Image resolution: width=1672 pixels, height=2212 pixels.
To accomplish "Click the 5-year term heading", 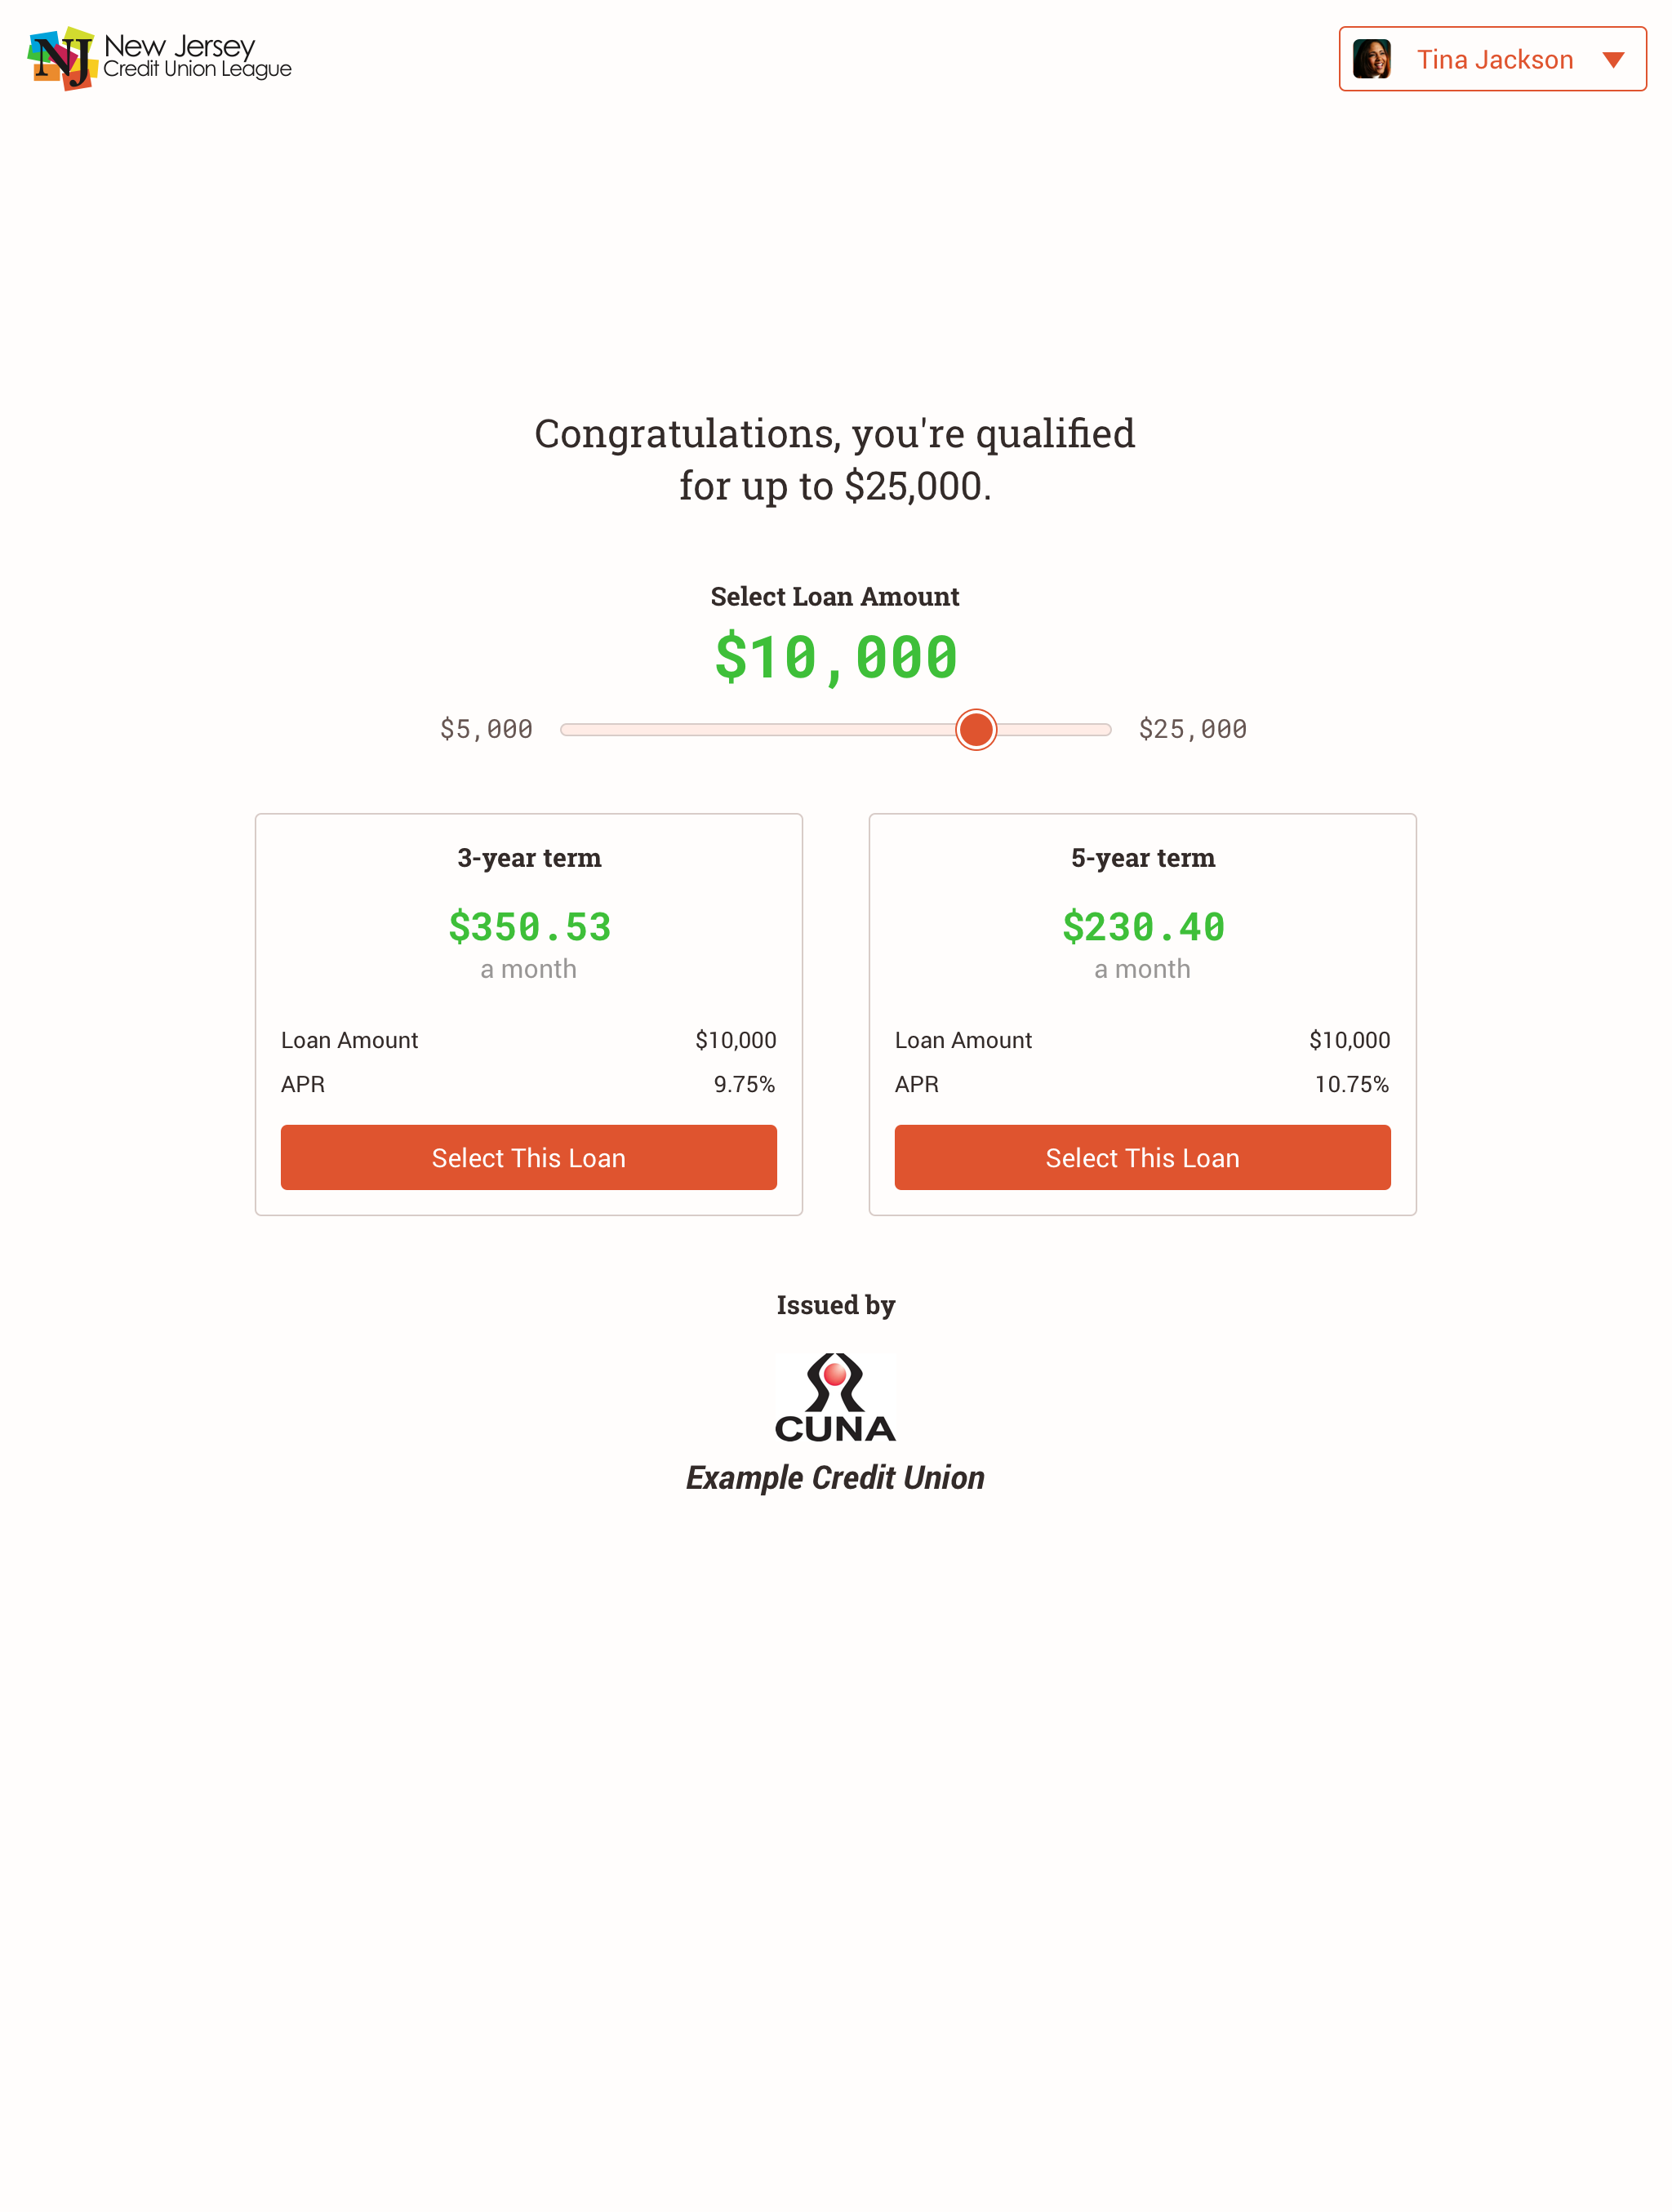I will pyautogui.click(x=1143, y=858).
